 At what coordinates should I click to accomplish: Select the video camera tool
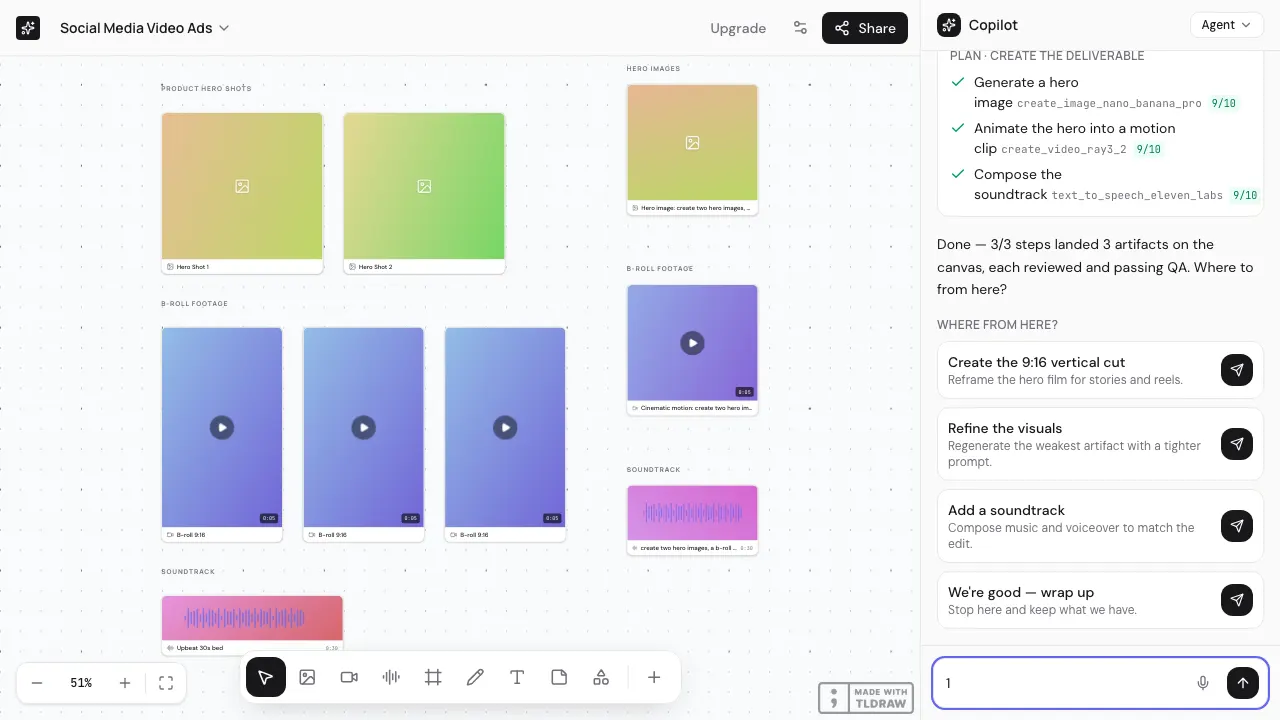(349, 677)
